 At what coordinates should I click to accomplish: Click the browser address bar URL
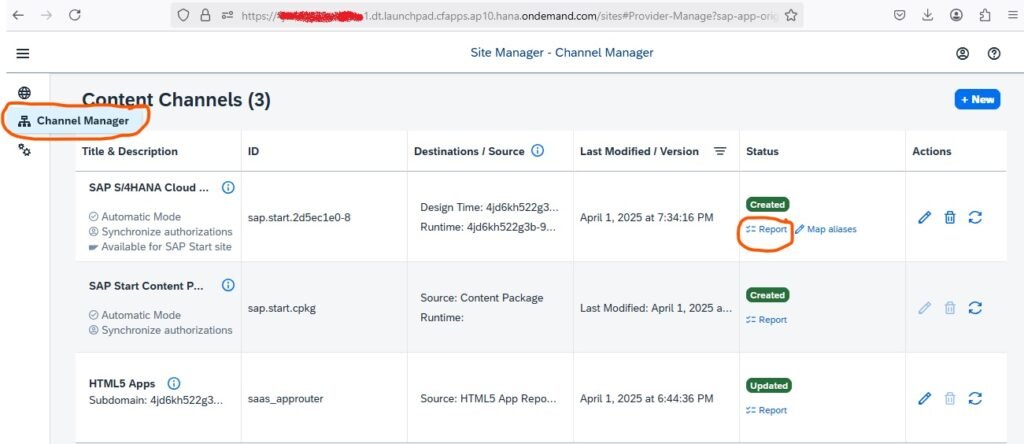500,15
